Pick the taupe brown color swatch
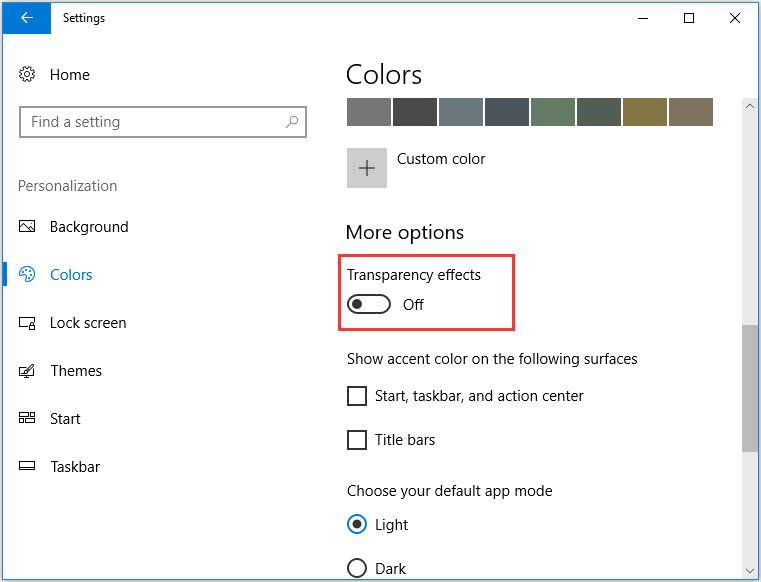 coord(691,112)
